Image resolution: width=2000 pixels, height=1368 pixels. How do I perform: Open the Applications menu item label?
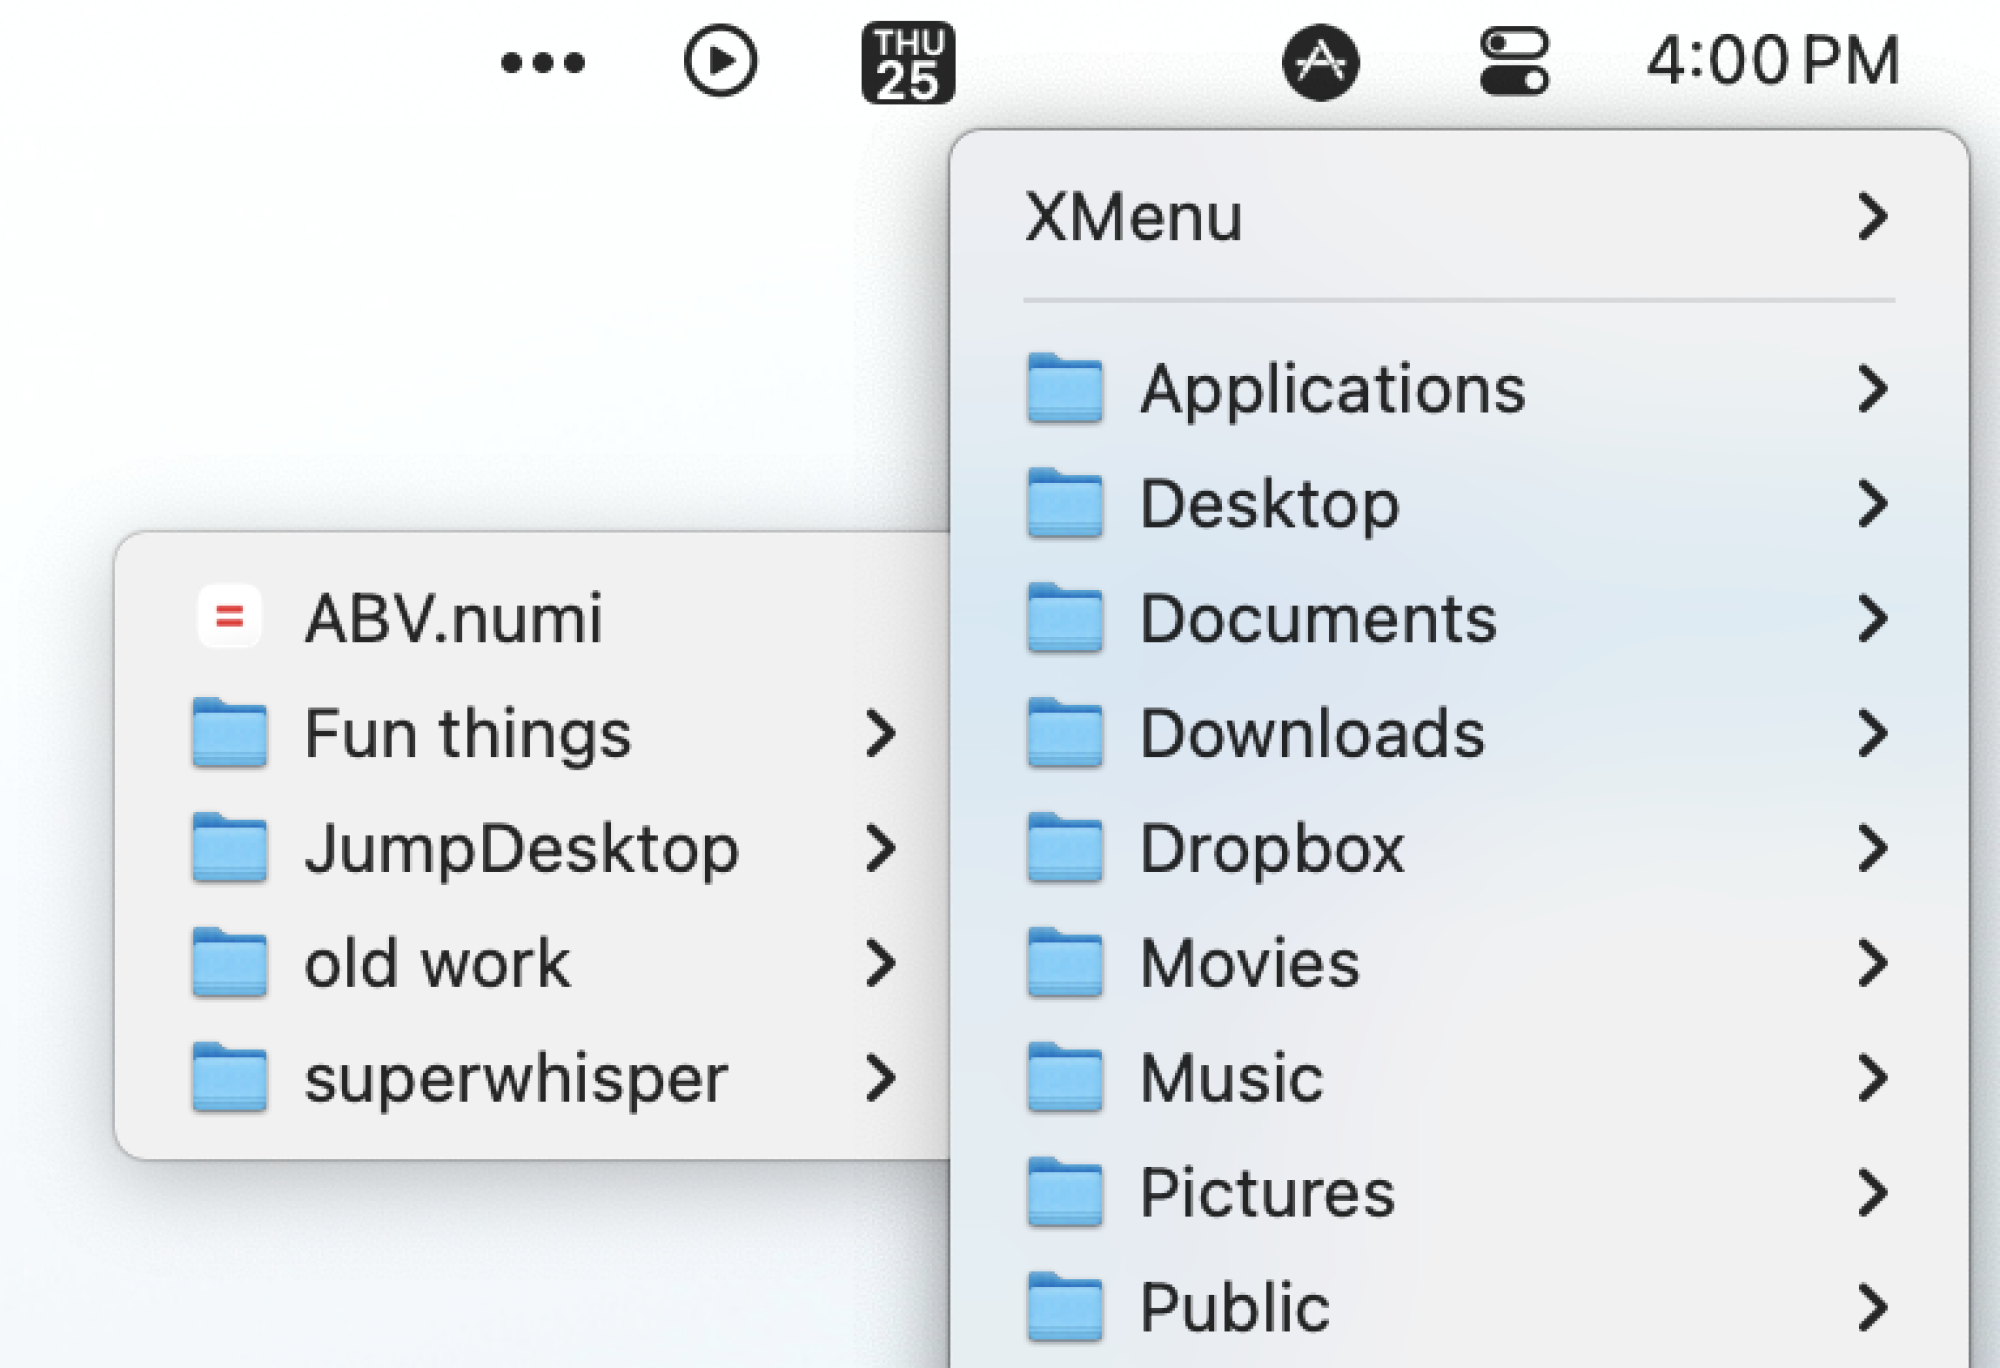(1333, 389)
